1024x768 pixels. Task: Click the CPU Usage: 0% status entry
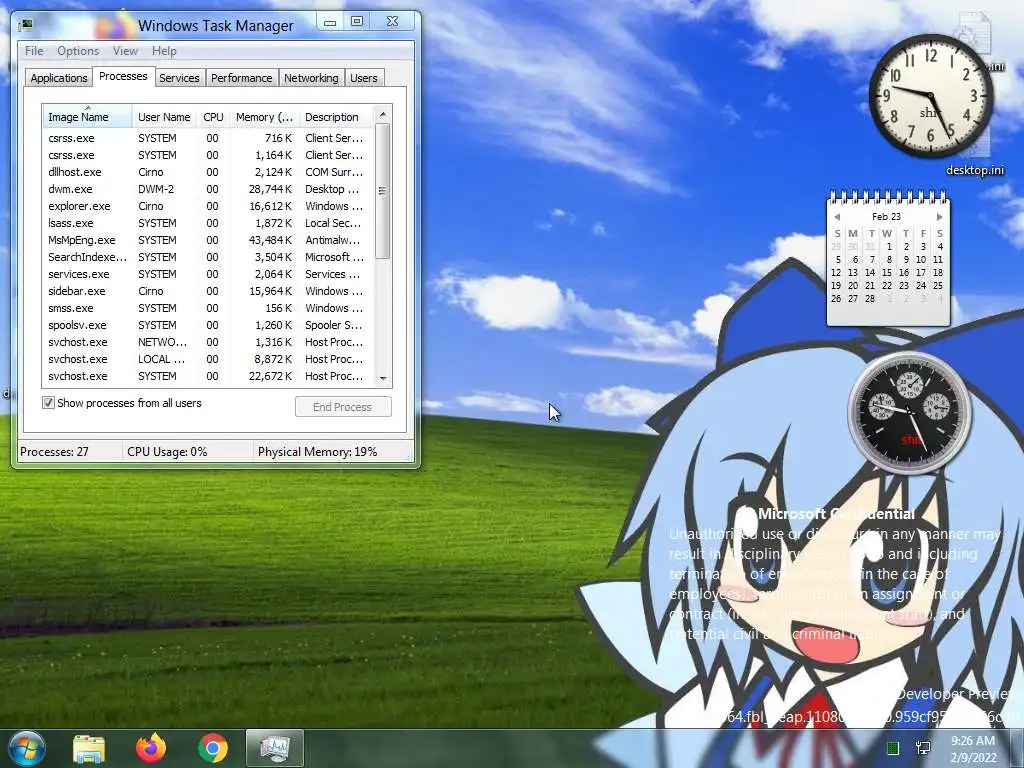coord(188,451)
